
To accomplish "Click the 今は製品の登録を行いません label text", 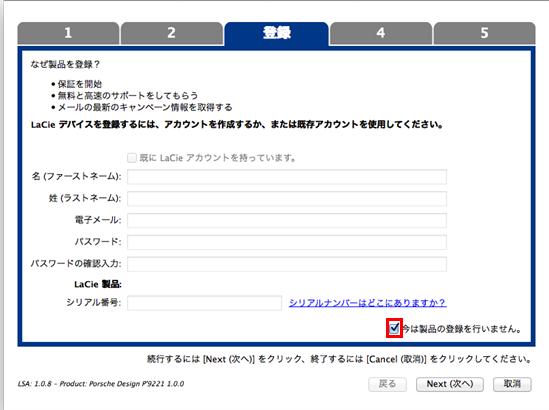I will coord(462,329).
